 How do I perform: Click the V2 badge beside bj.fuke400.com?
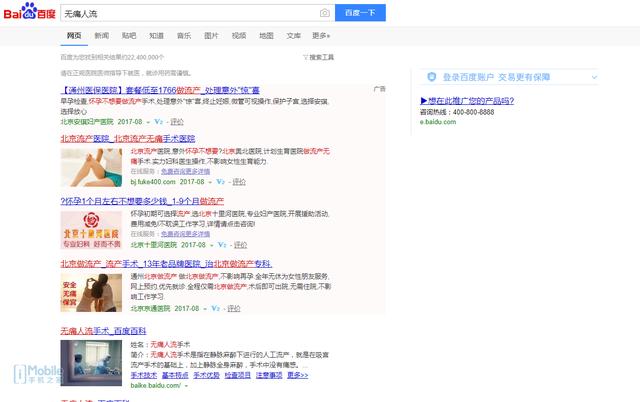[220, 182]
